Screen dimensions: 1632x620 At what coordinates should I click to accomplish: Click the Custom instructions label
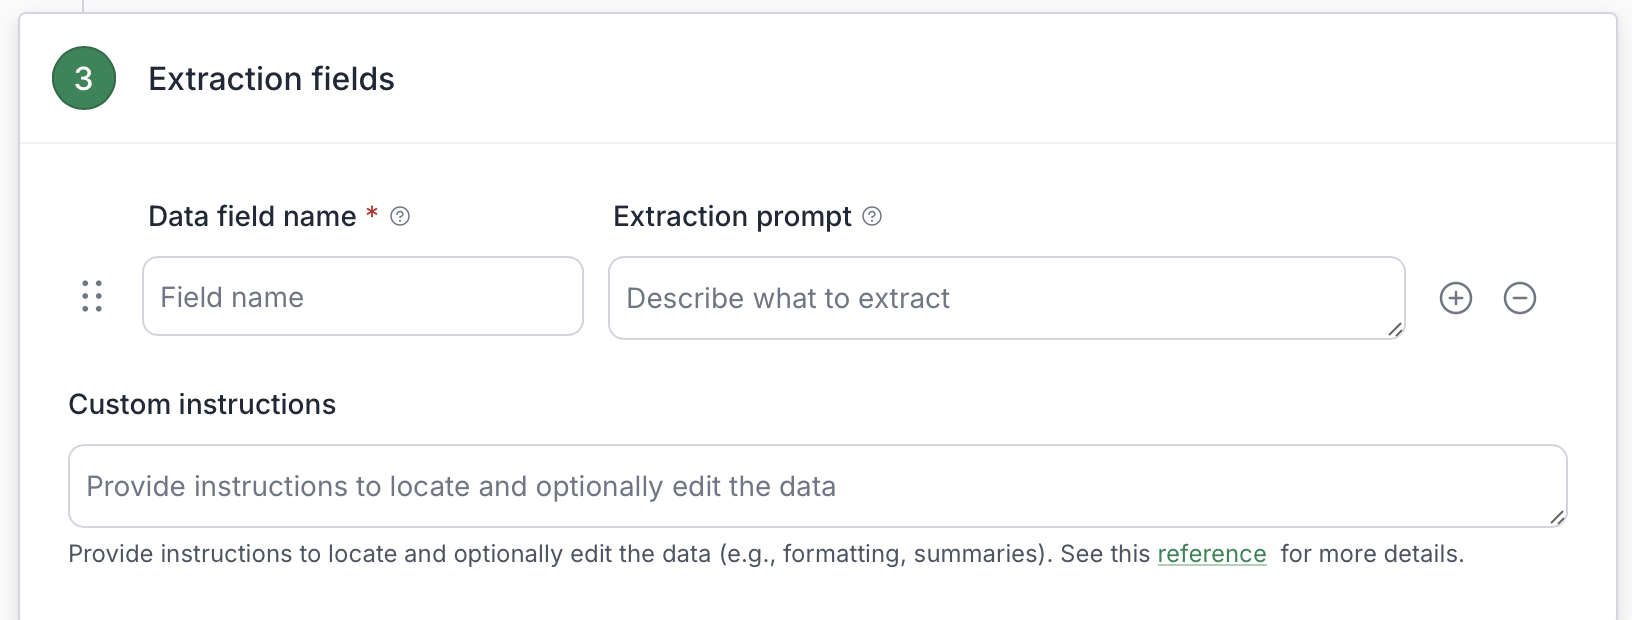202,404
